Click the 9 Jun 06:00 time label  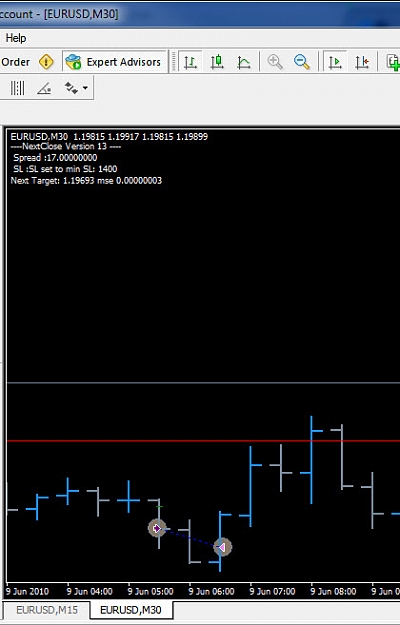211,592
